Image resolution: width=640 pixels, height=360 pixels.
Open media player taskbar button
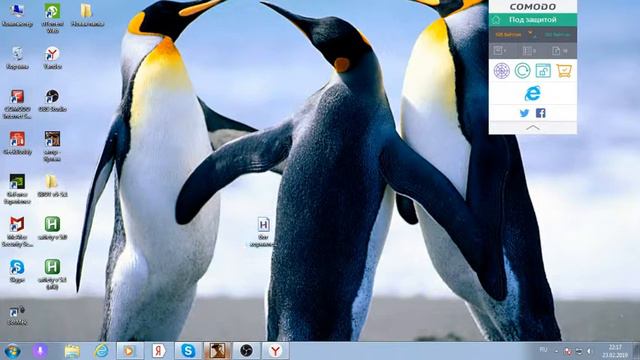pos(130,351)
